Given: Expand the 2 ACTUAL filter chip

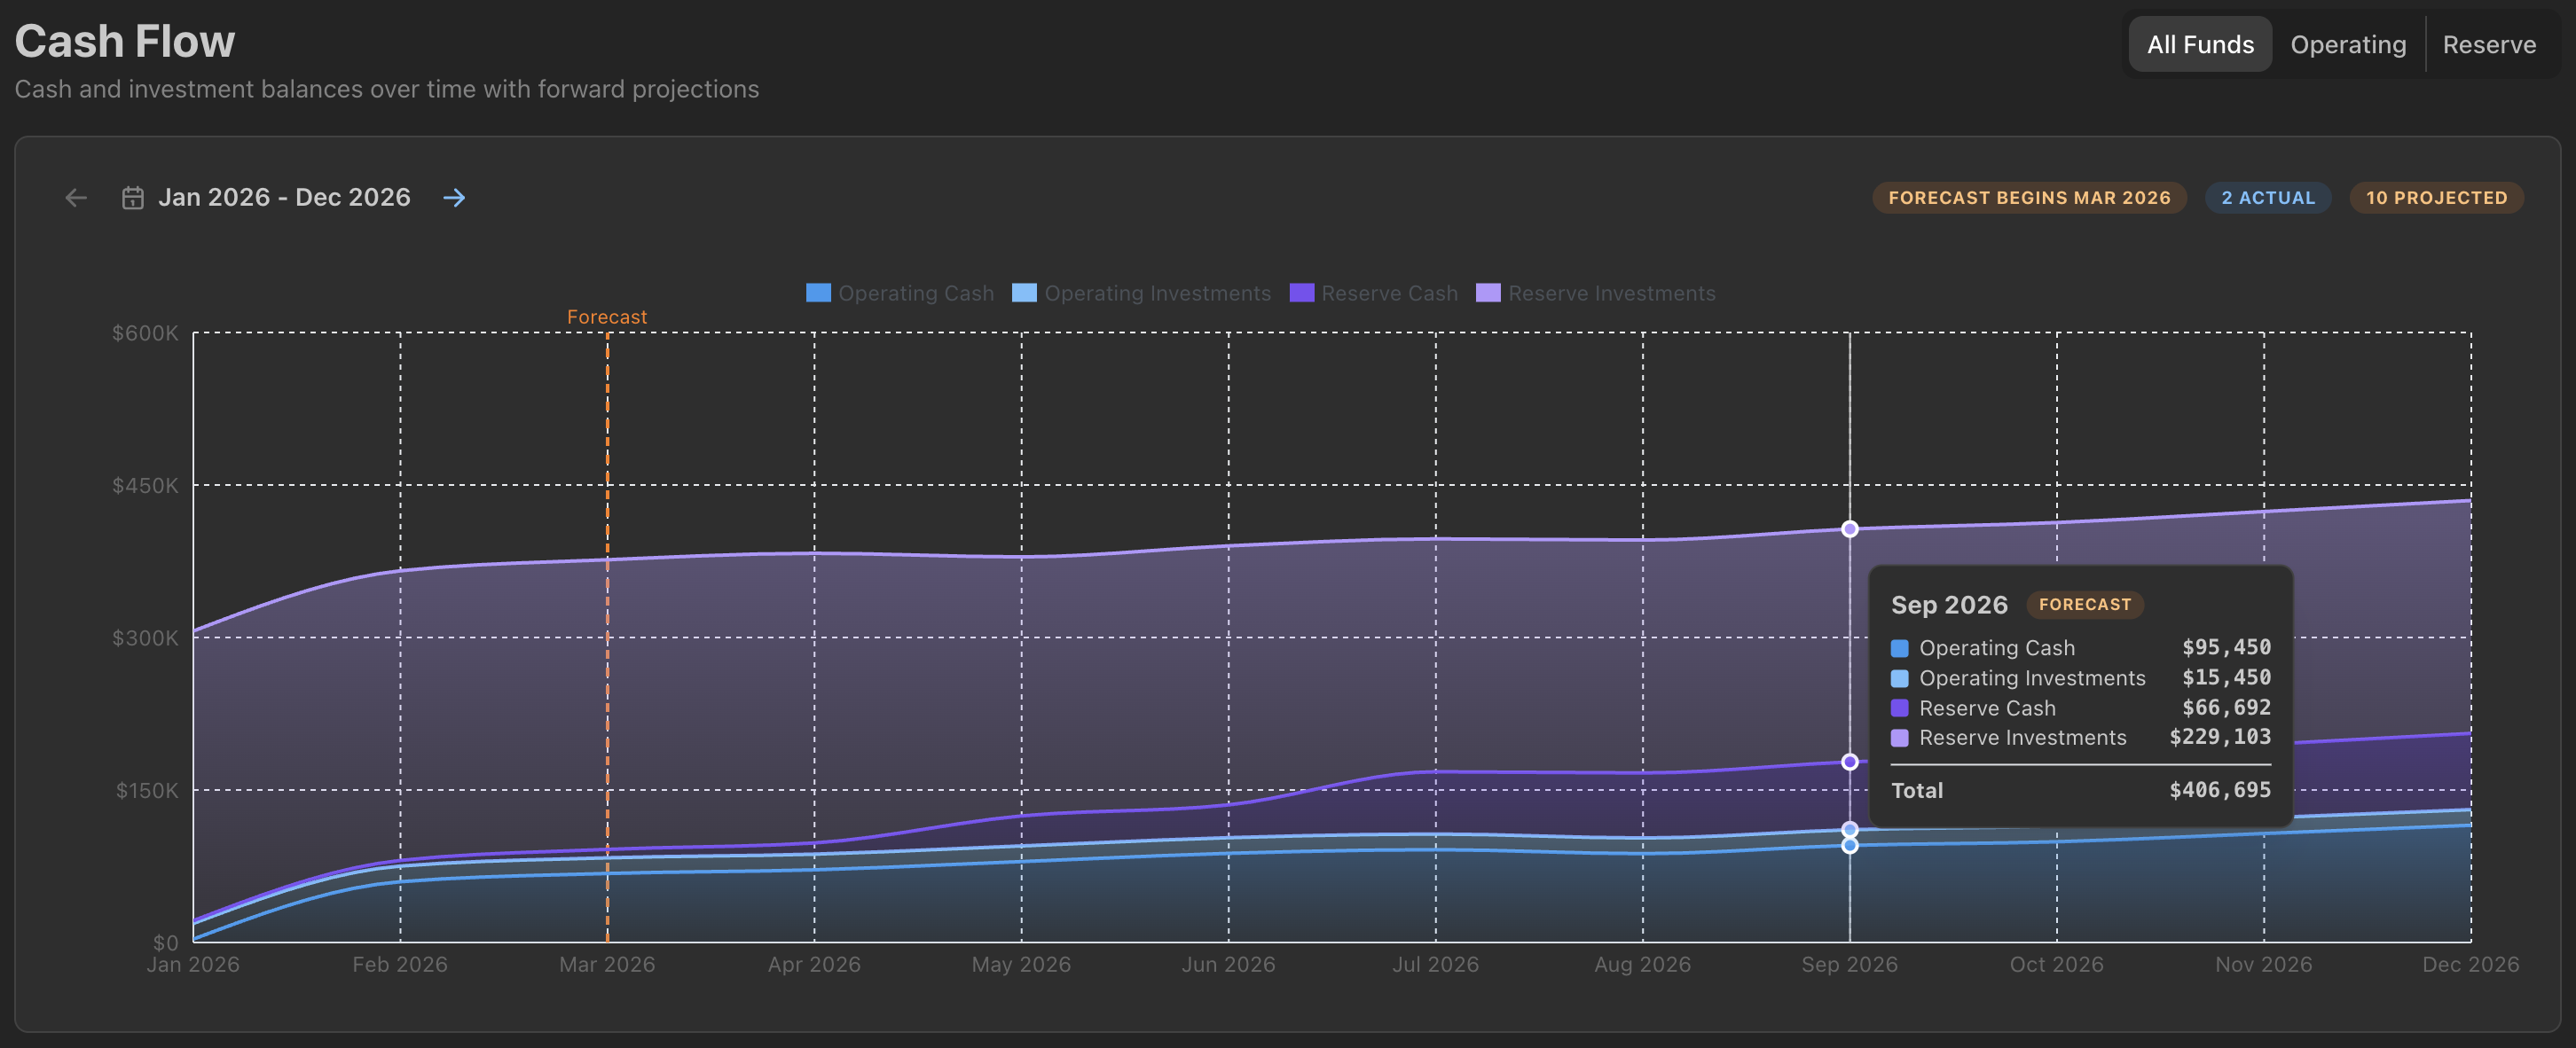Looking at the screenshot, I should pyautogui.click(x=2267, y=197).
